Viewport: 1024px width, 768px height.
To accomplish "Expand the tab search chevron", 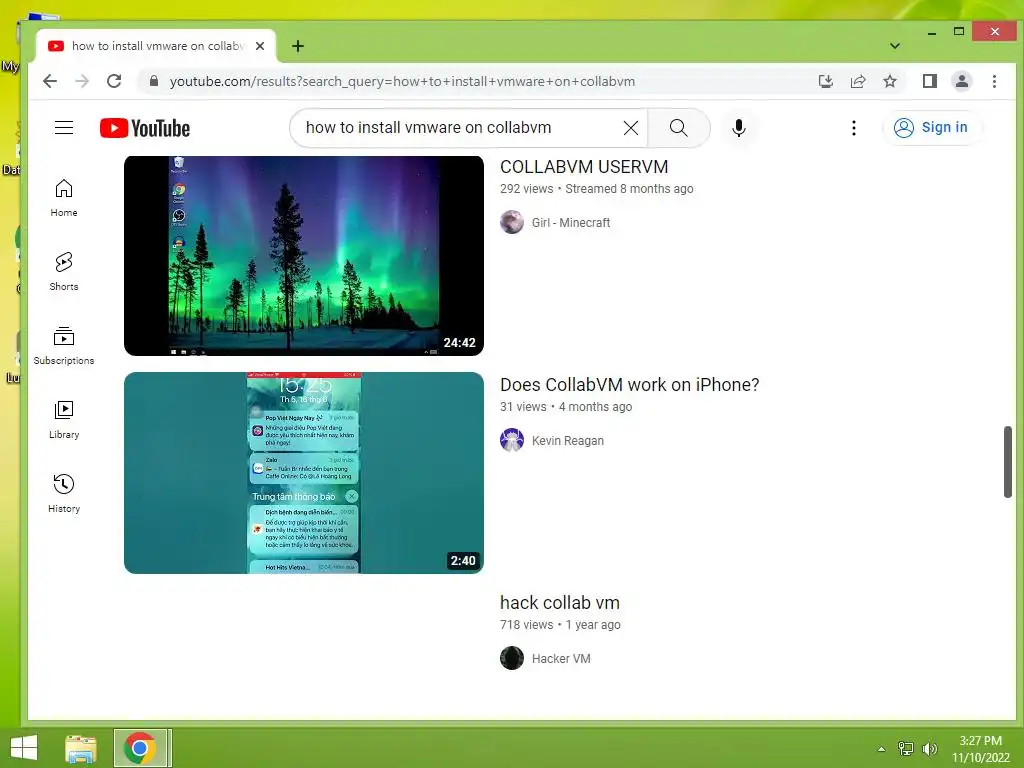I will (x=895, y=46).
